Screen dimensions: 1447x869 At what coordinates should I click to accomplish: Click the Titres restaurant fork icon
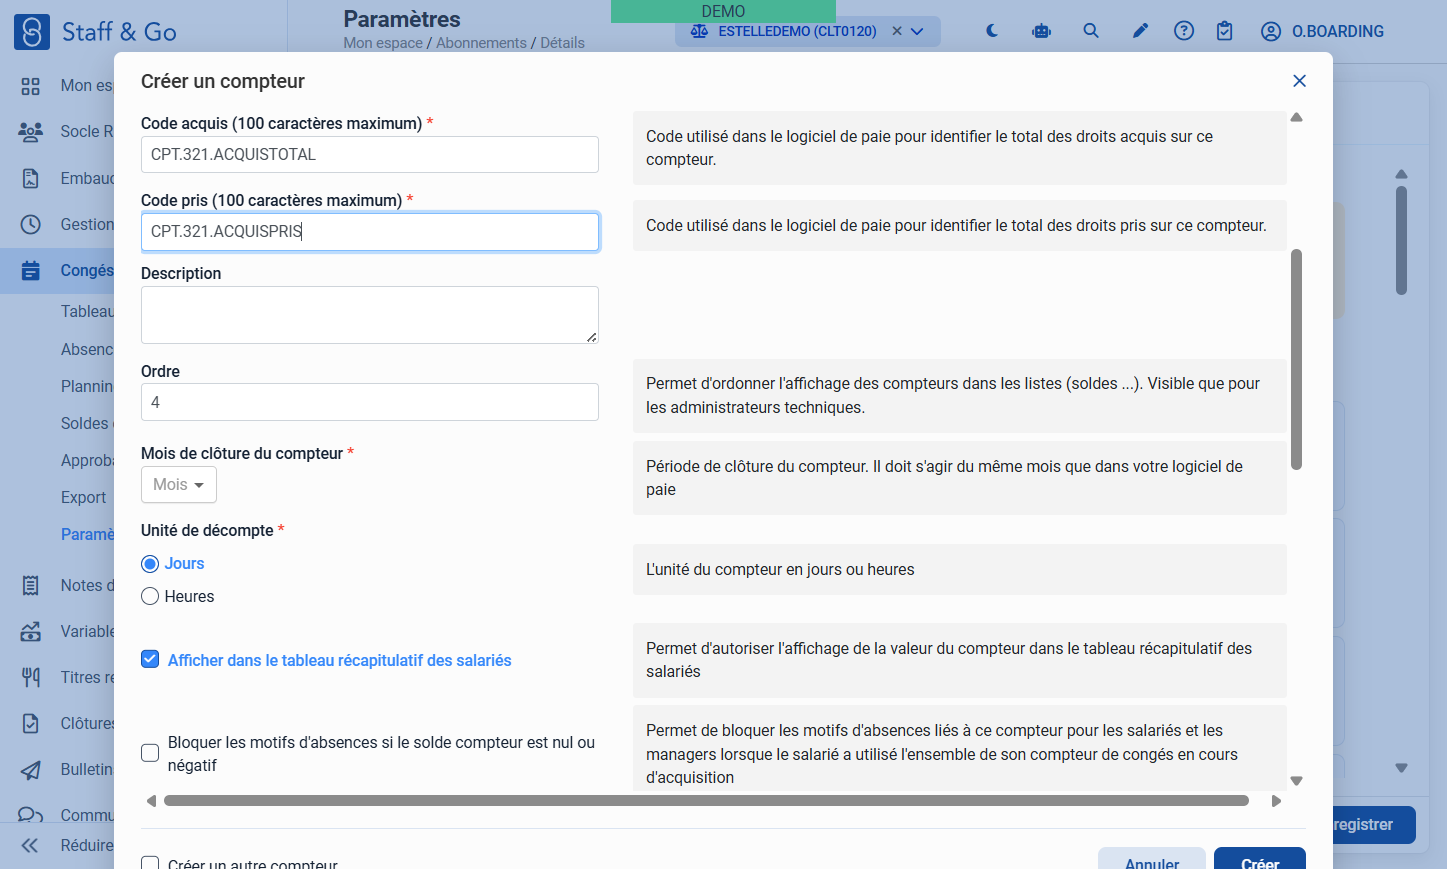[31, 677]
